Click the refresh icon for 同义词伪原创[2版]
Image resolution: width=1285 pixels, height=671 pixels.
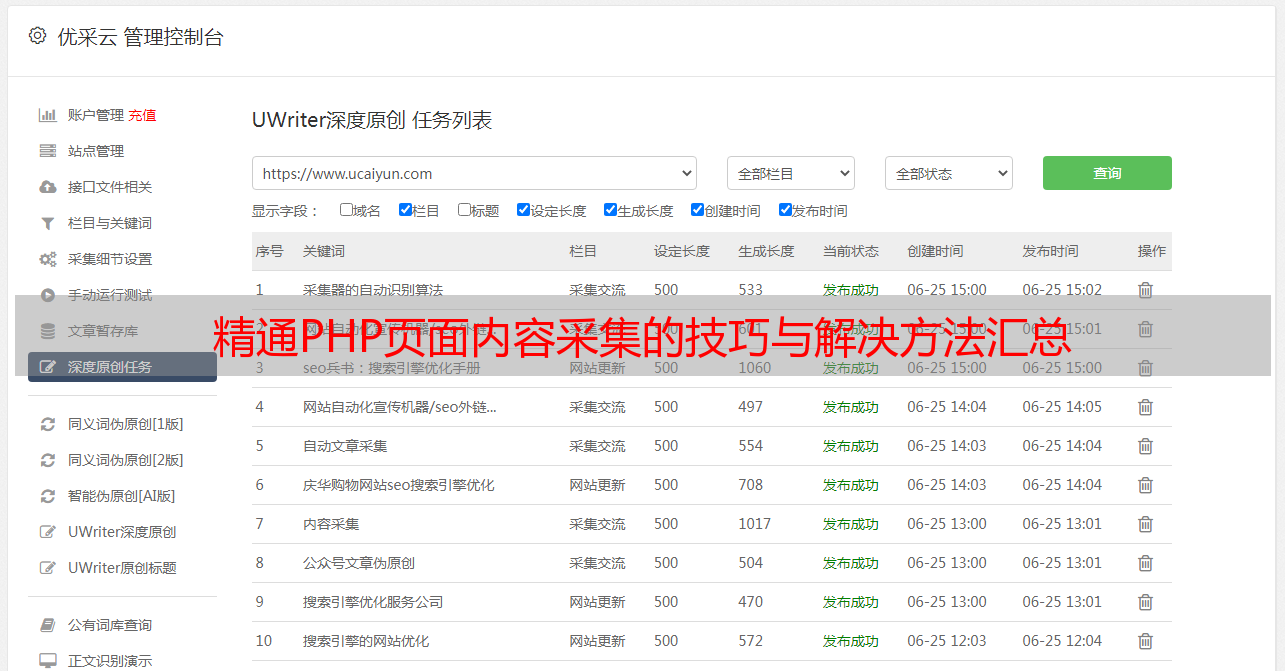pos(47,460)
